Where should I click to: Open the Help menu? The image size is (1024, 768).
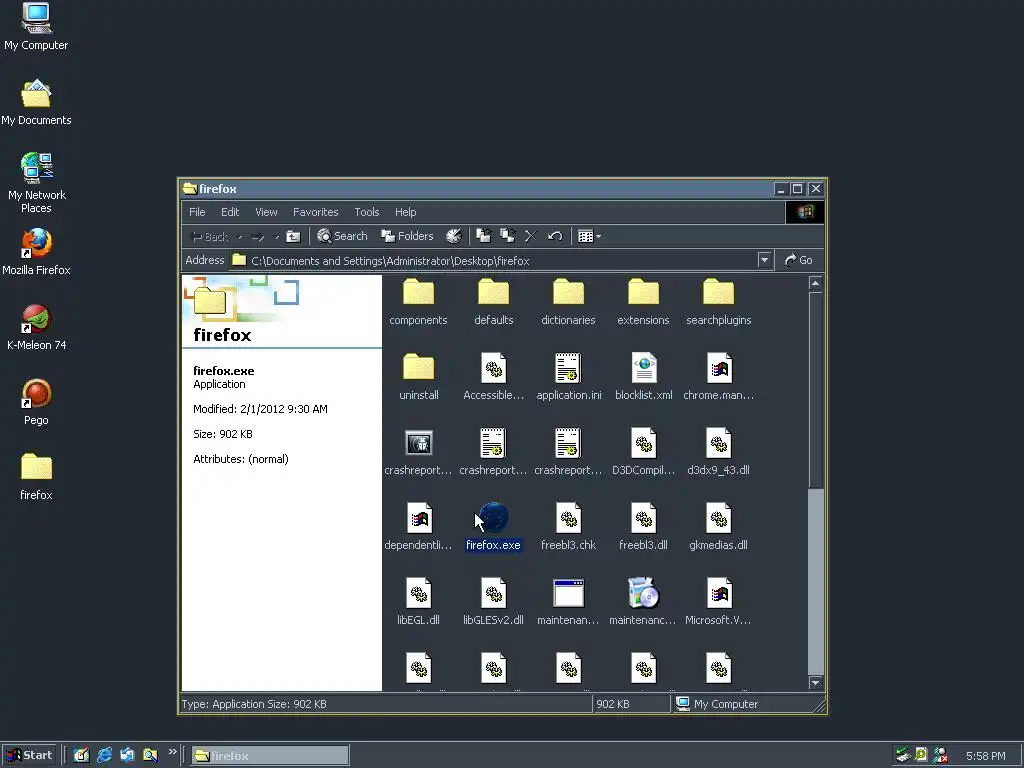[x=405, y=212]
